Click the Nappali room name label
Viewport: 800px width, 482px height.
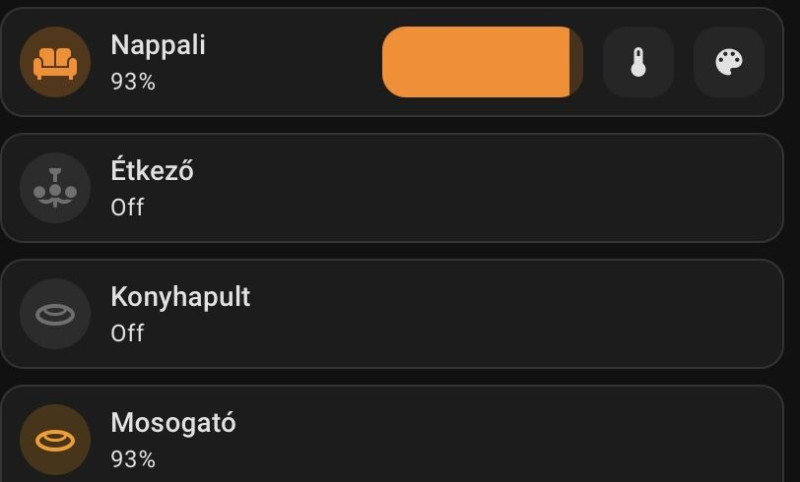157,45
